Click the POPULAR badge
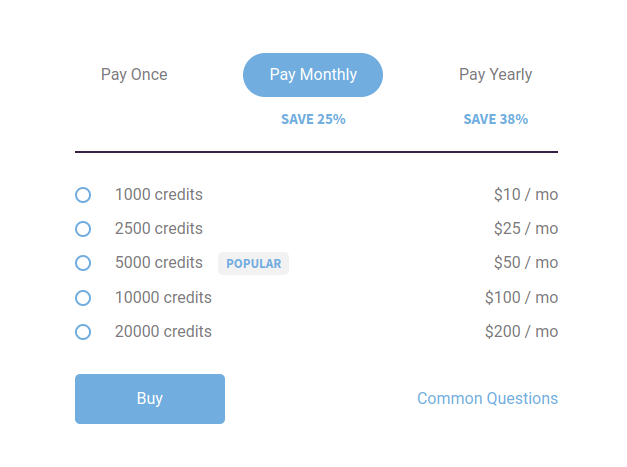The width and height of the screenshot is (627, 467). [254, 264]
